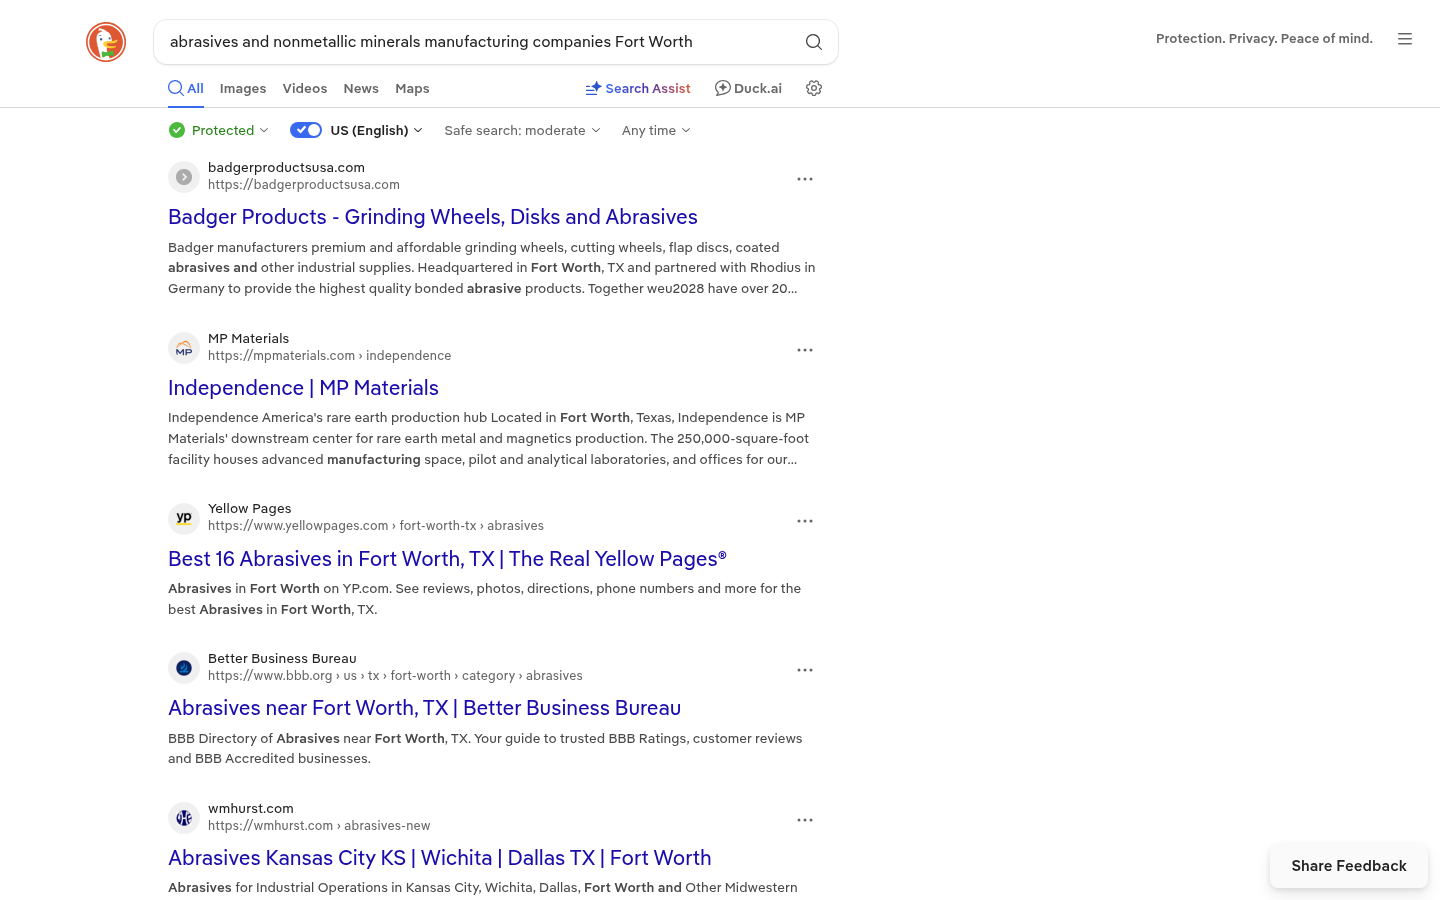The image size is (1440, 900).
Task: Open Independence | MP Materials result
Action: click(x=303, y=388)
